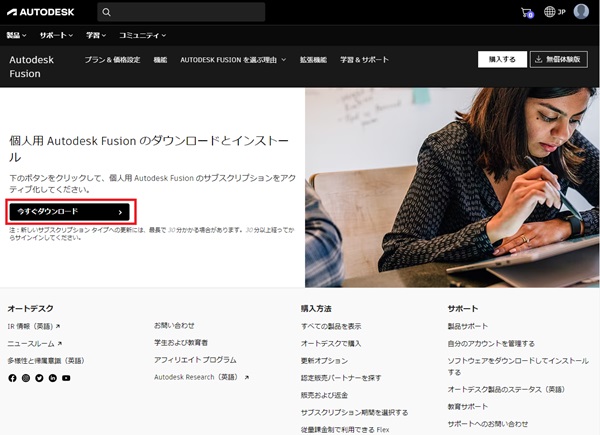Open the 機能 tab

160,60
